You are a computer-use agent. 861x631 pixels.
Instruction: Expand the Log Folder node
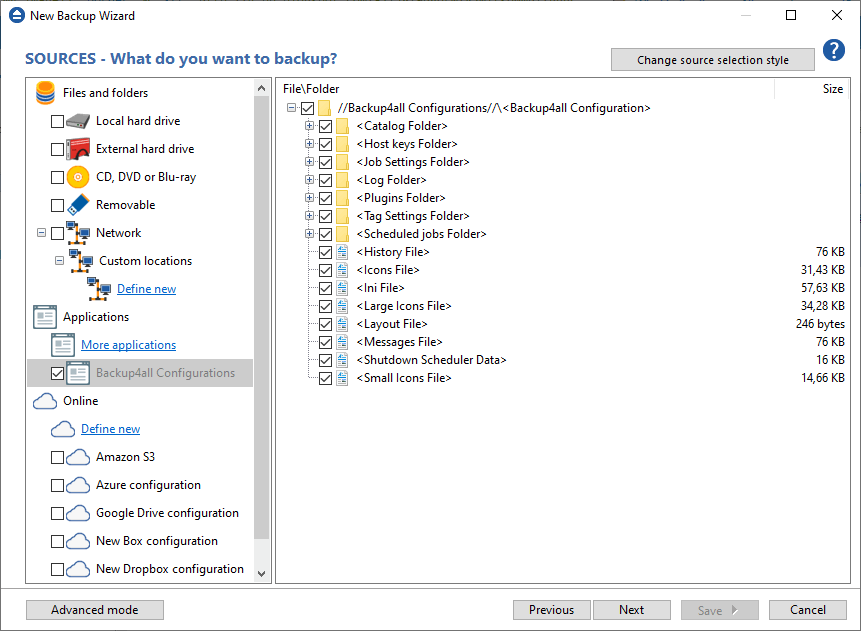tap(310, 180)
